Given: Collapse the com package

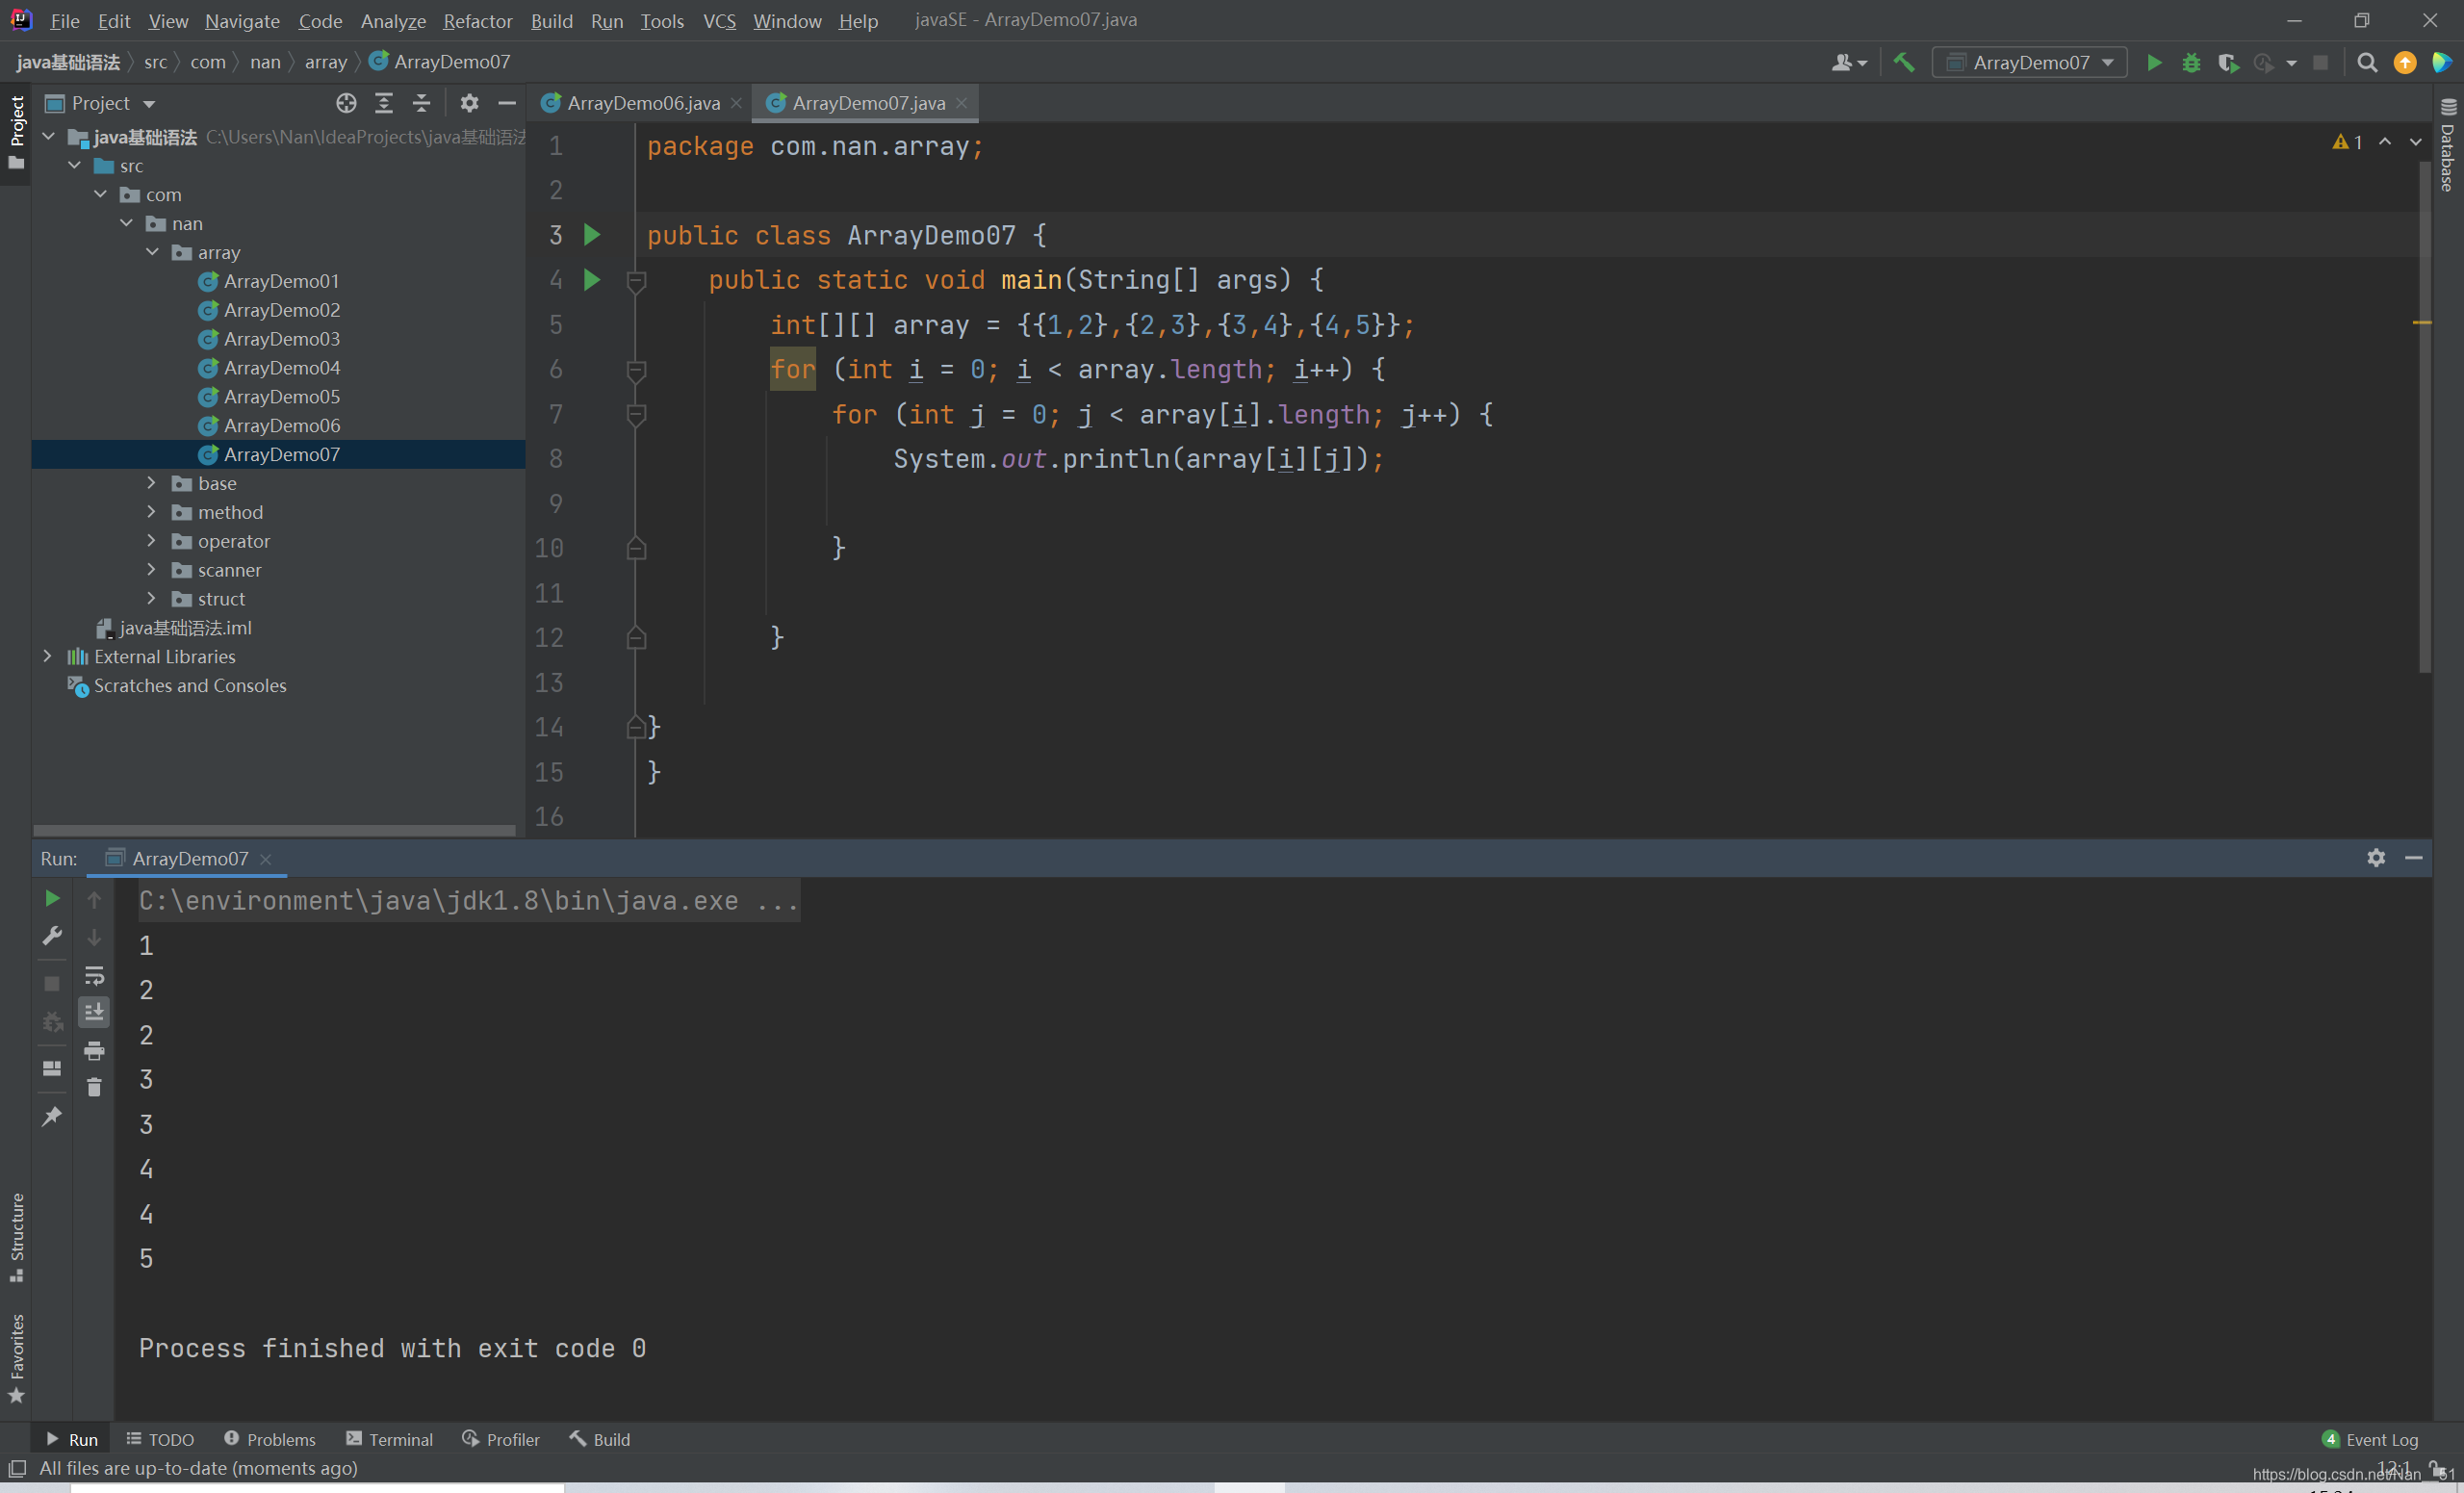Looking at the screenshot, I should pos(101,194).
